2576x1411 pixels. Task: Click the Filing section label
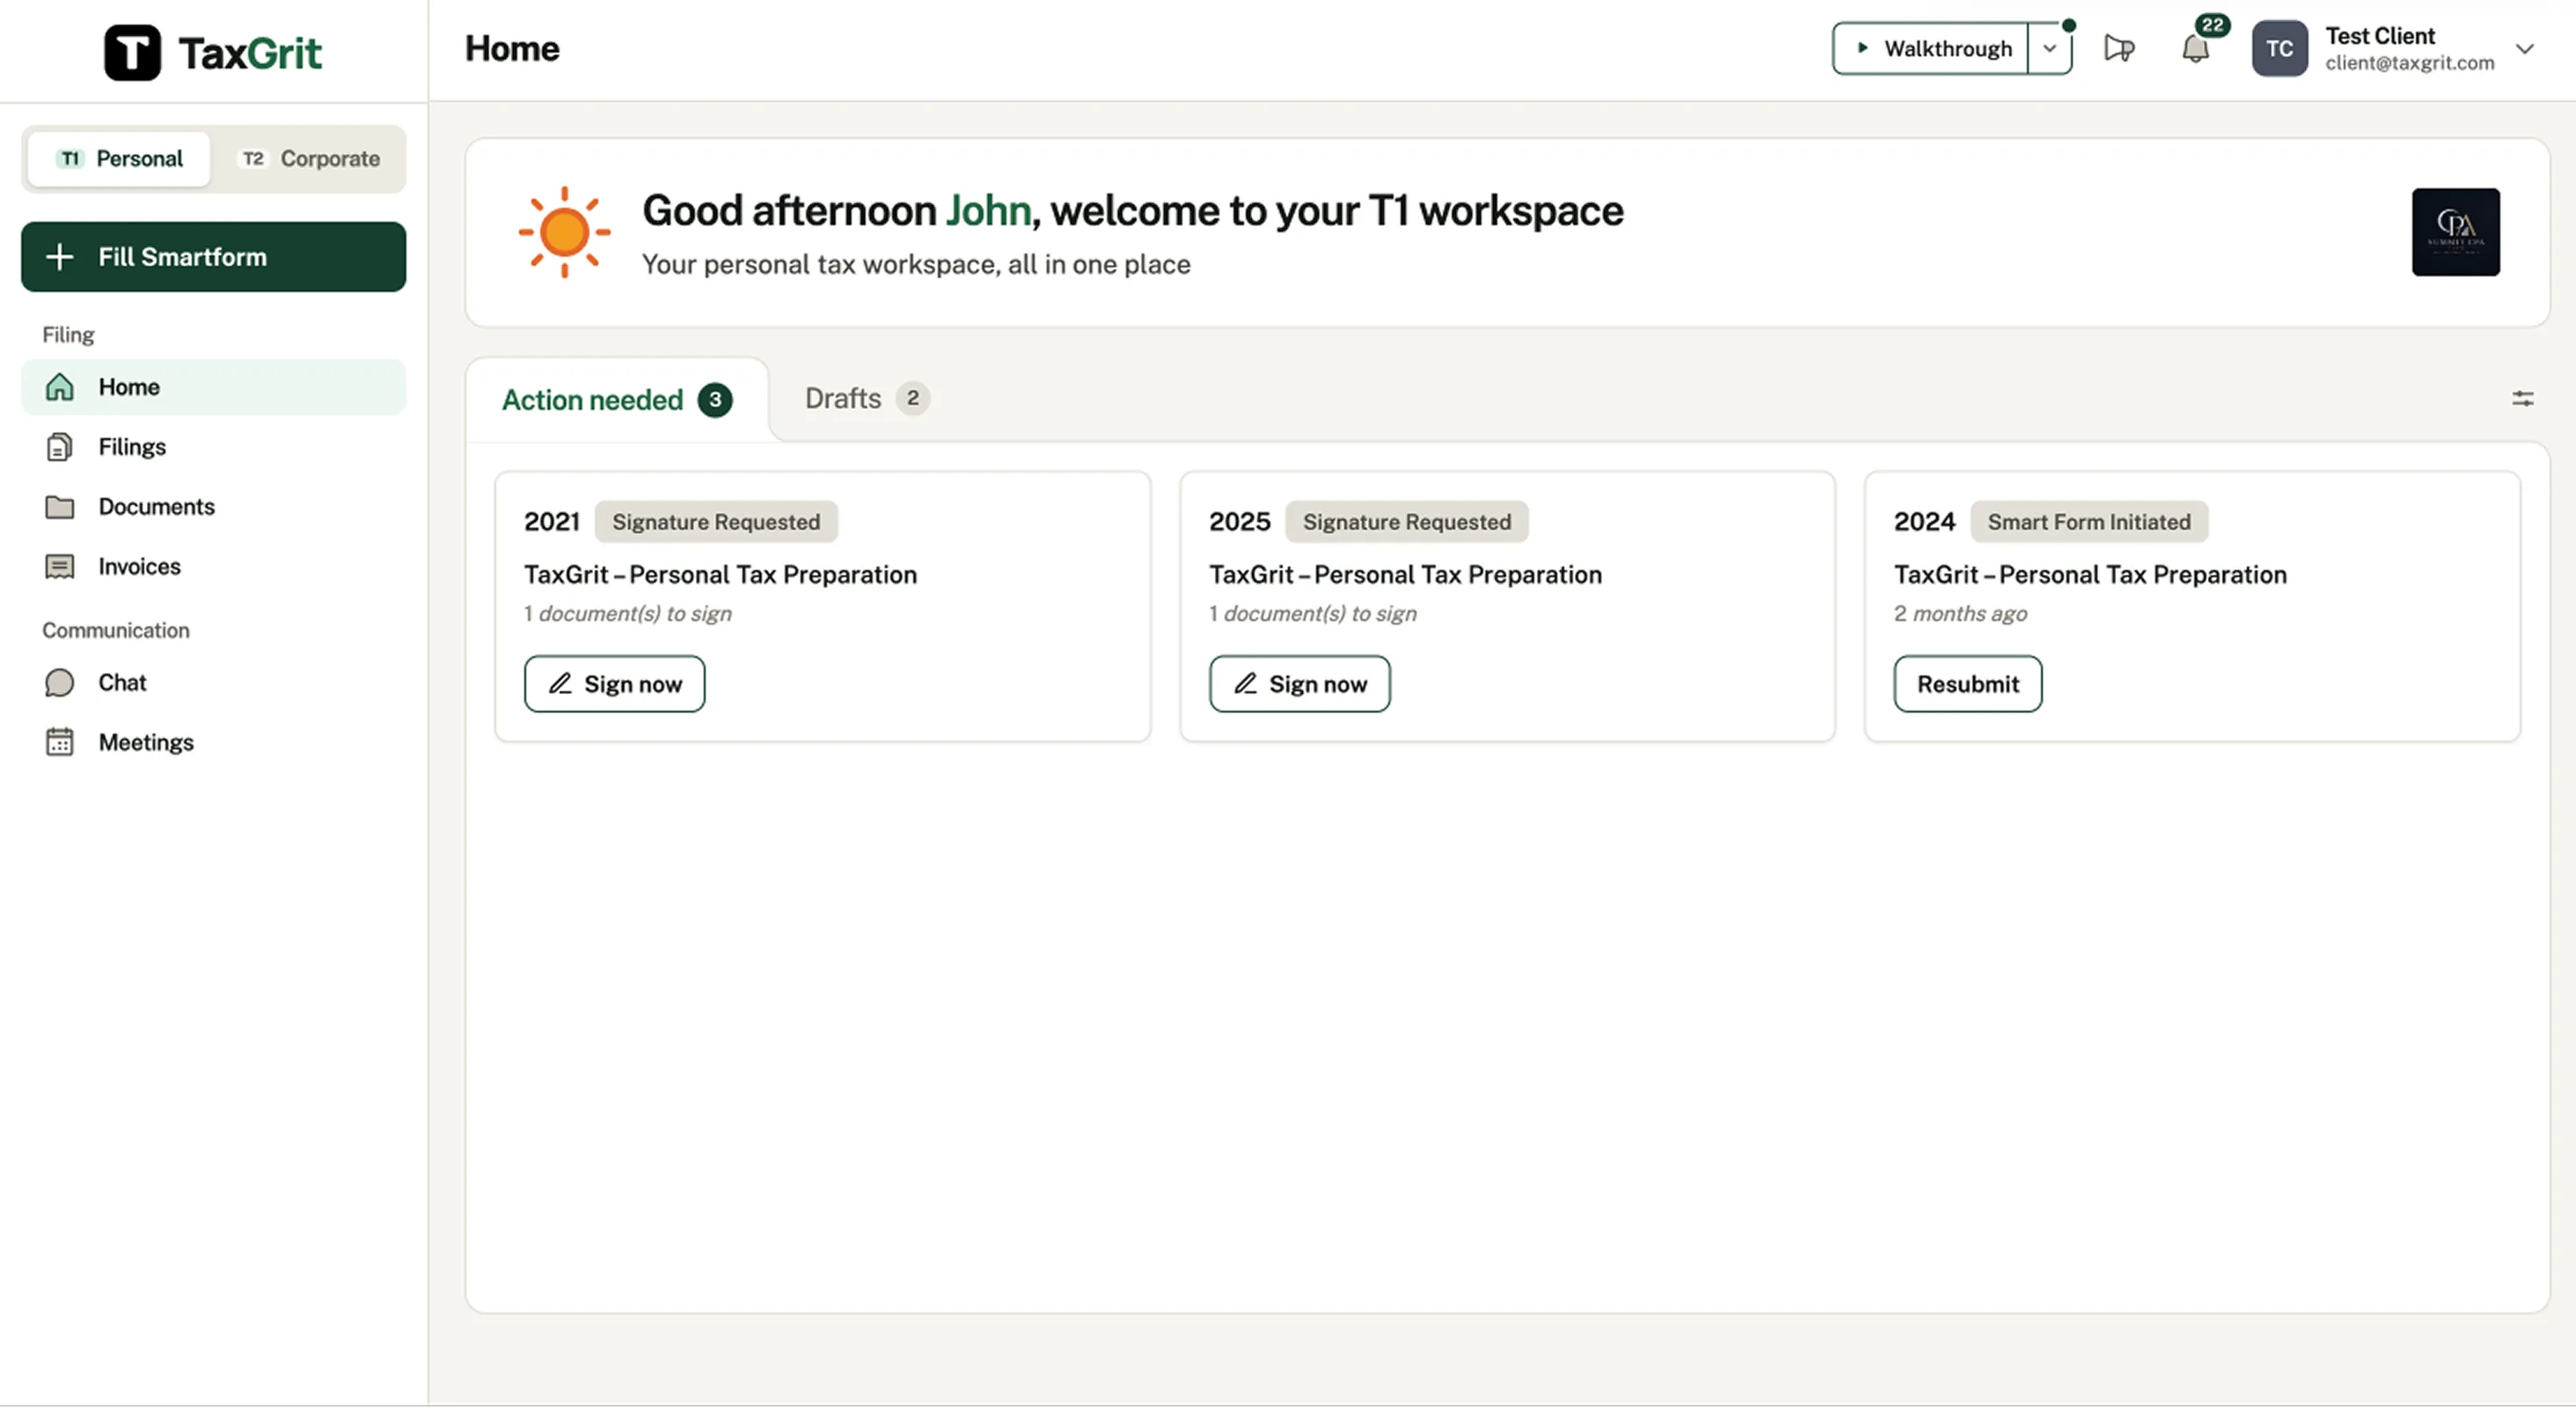coord(68,335)
